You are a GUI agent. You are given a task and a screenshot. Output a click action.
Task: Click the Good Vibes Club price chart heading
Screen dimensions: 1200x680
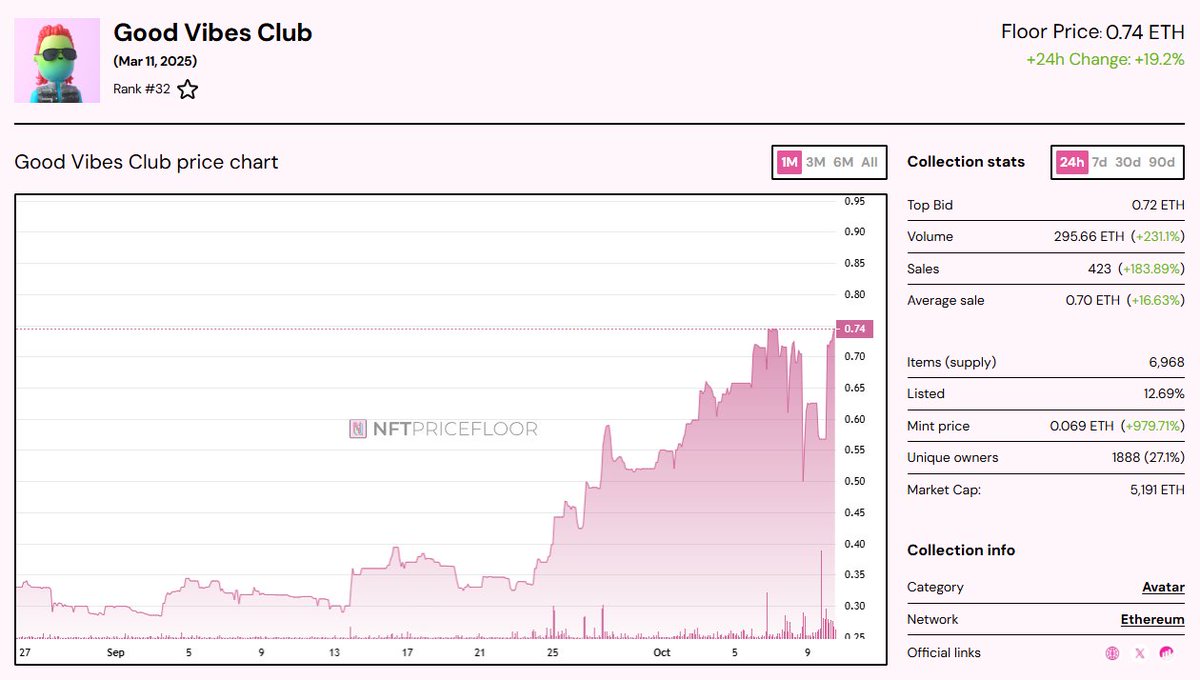pos(146,162)
